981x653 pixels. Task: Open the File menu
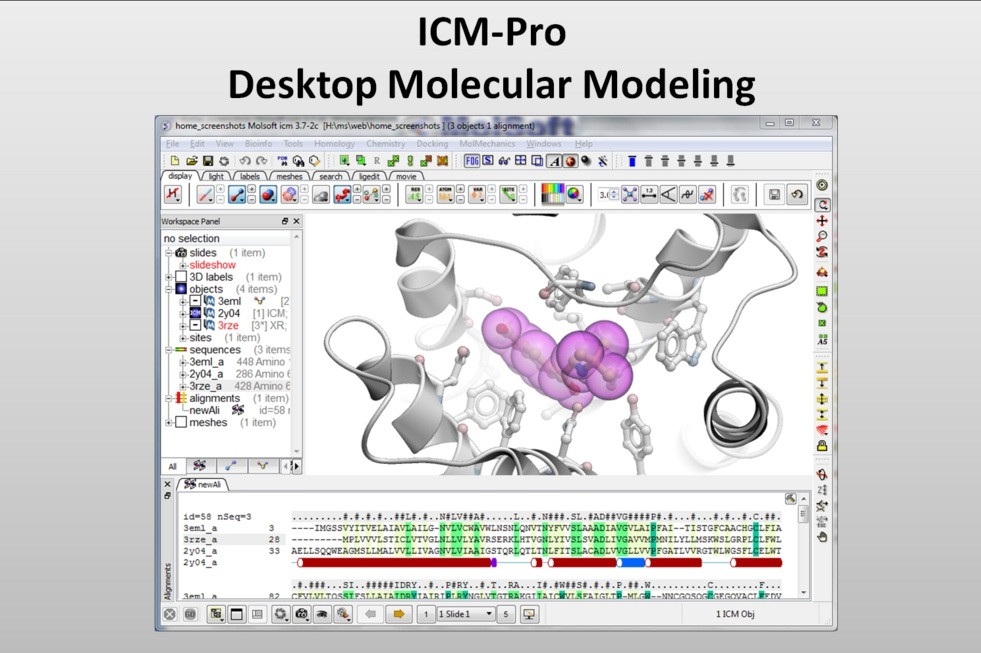click(172, 144)
